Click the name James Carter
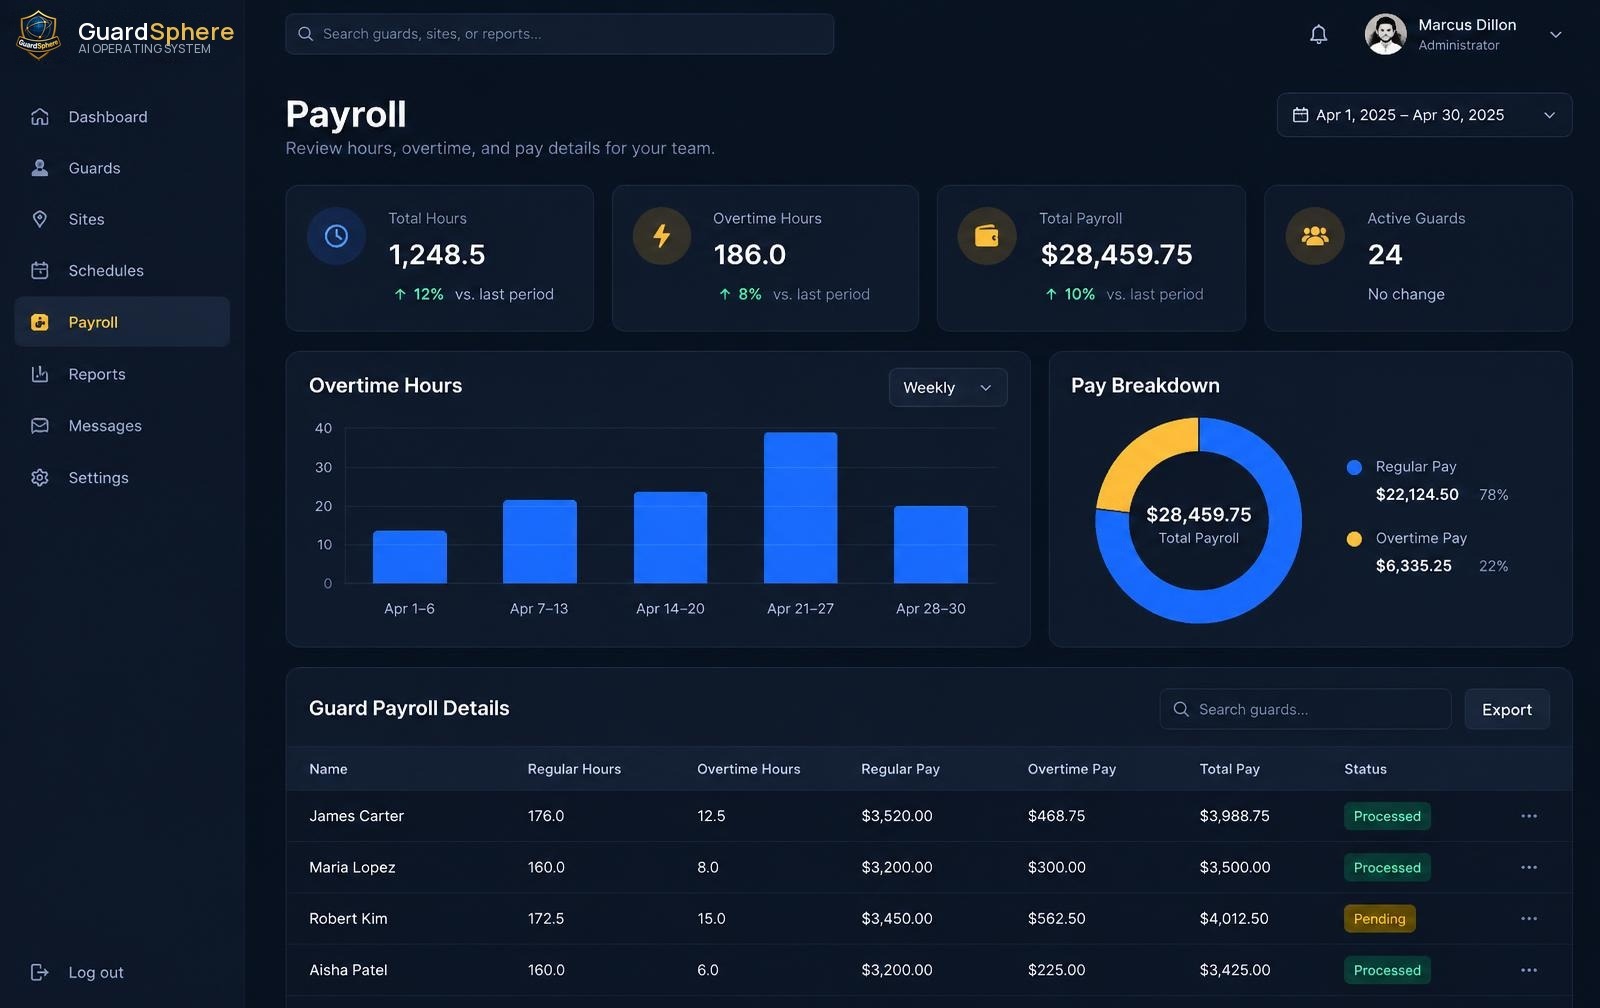Image resolution: width=1600 pixels, height=1008 pixels. click(356, 816)
